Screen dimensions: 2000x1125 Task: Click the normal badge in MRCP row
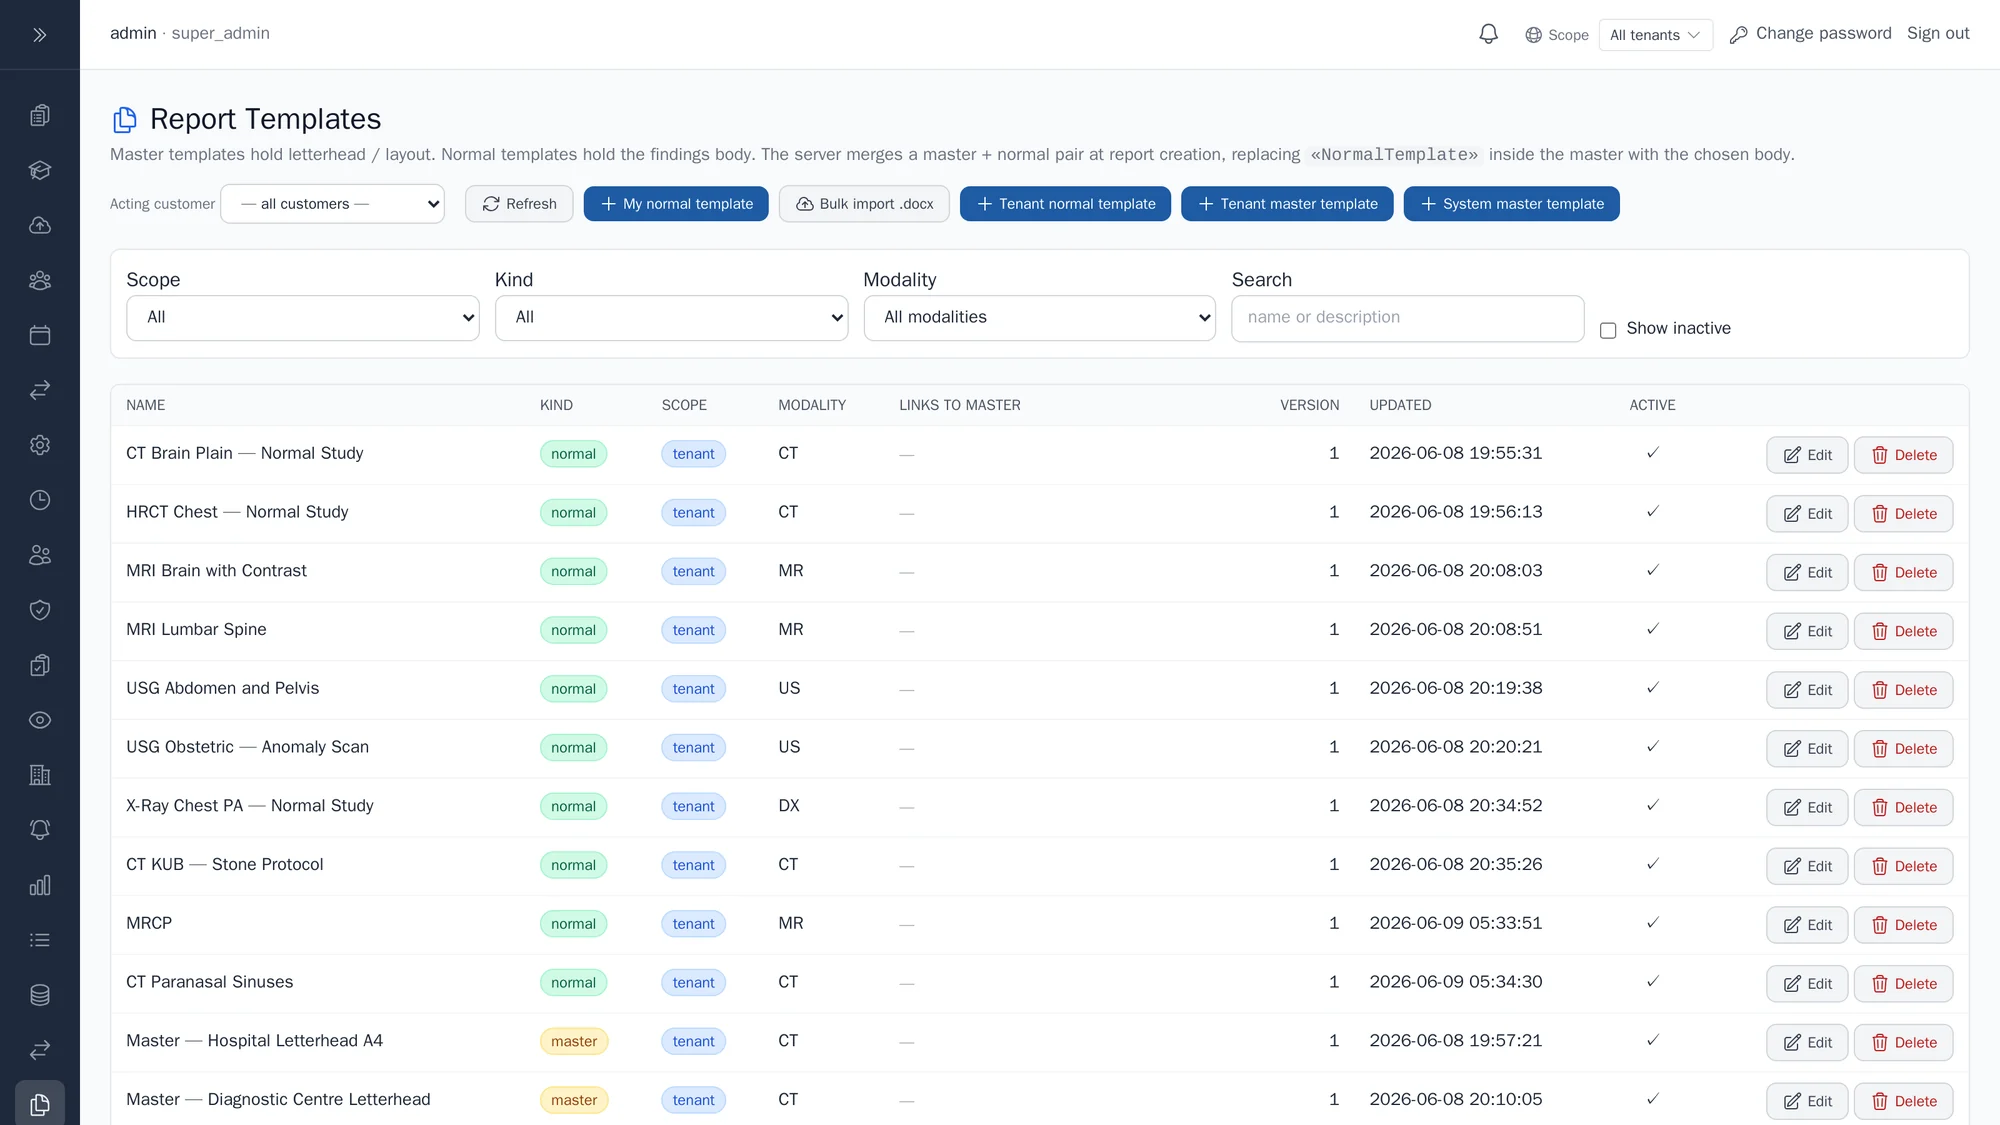573,924
